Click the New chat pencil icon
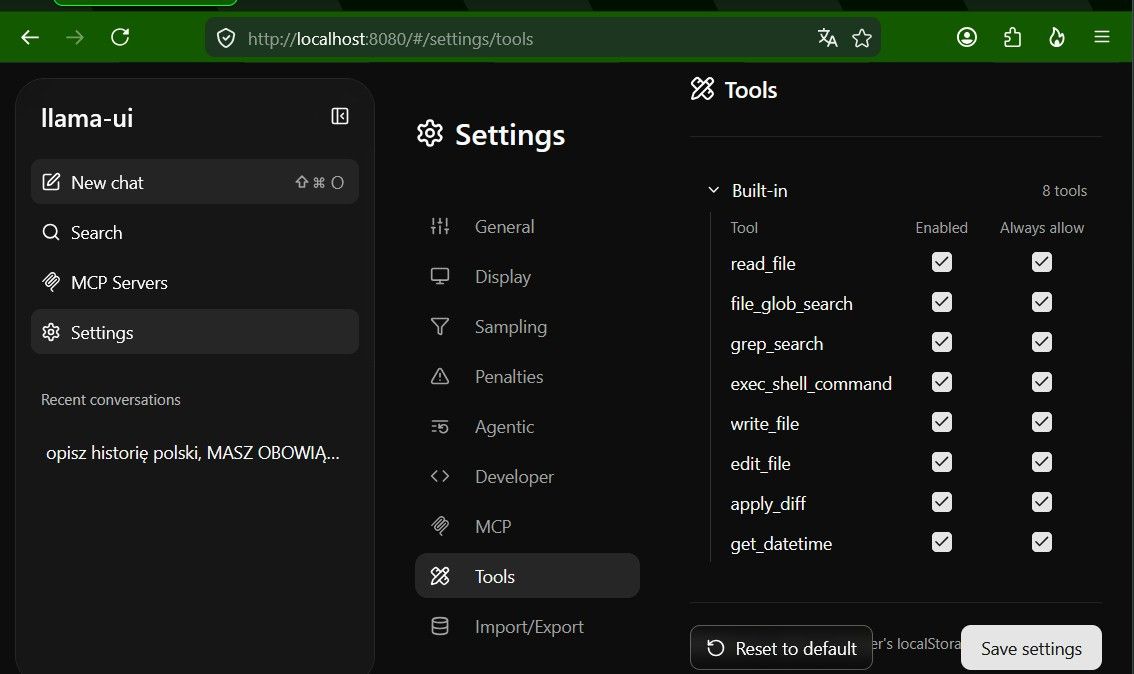The width and height of the screenshot is (1134, 674). (51, 182)
